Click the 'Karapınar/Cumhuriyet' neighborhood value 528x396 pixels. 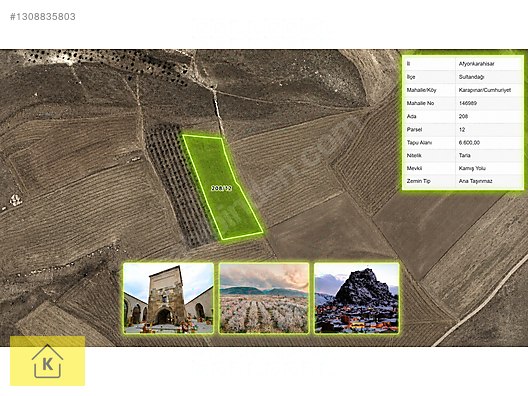485,90
